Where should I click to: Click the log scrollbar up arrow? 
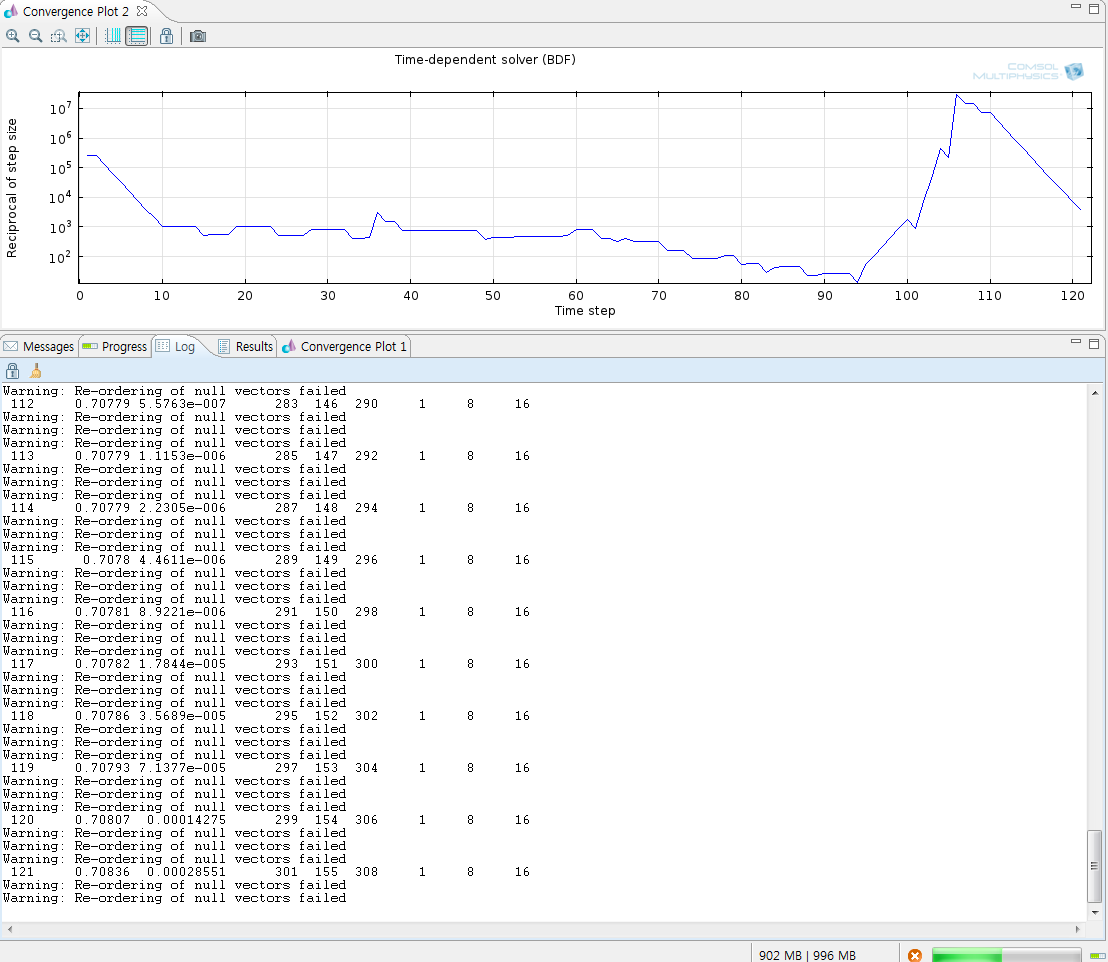point(1095,393)
